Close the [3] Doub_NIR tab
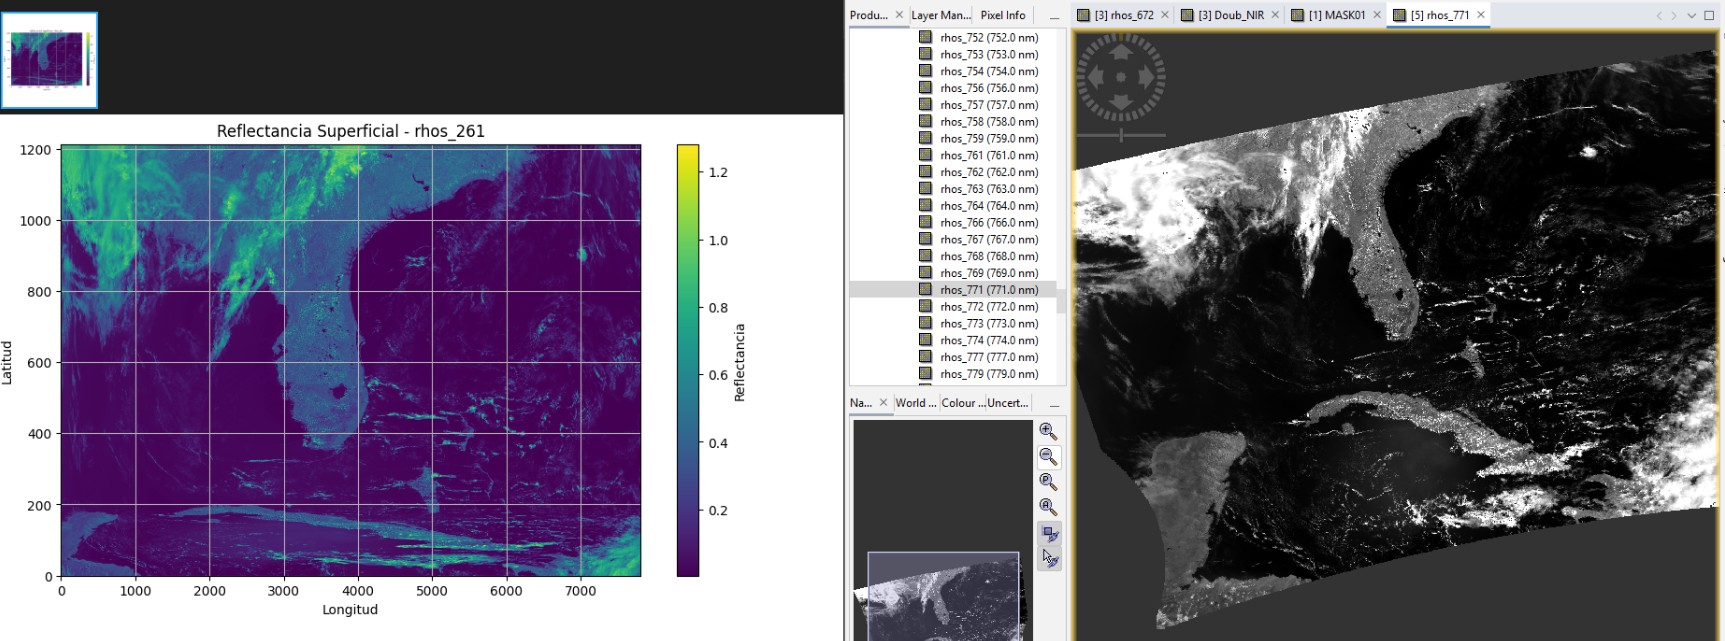Image resolution: width=1725 pixels, height=641 pixels. pos(1275,15)
